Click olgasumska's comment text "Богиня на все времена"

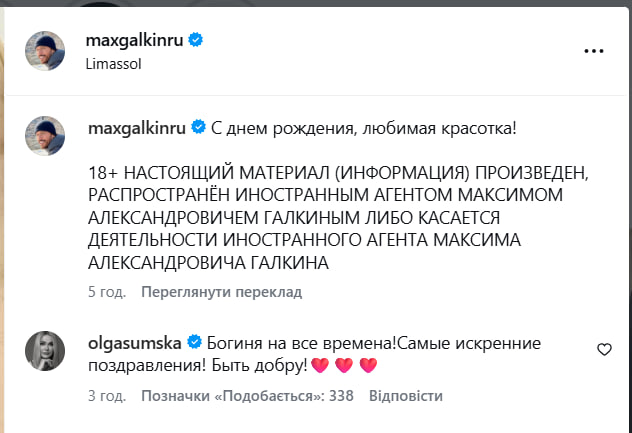tap(291, 341)
